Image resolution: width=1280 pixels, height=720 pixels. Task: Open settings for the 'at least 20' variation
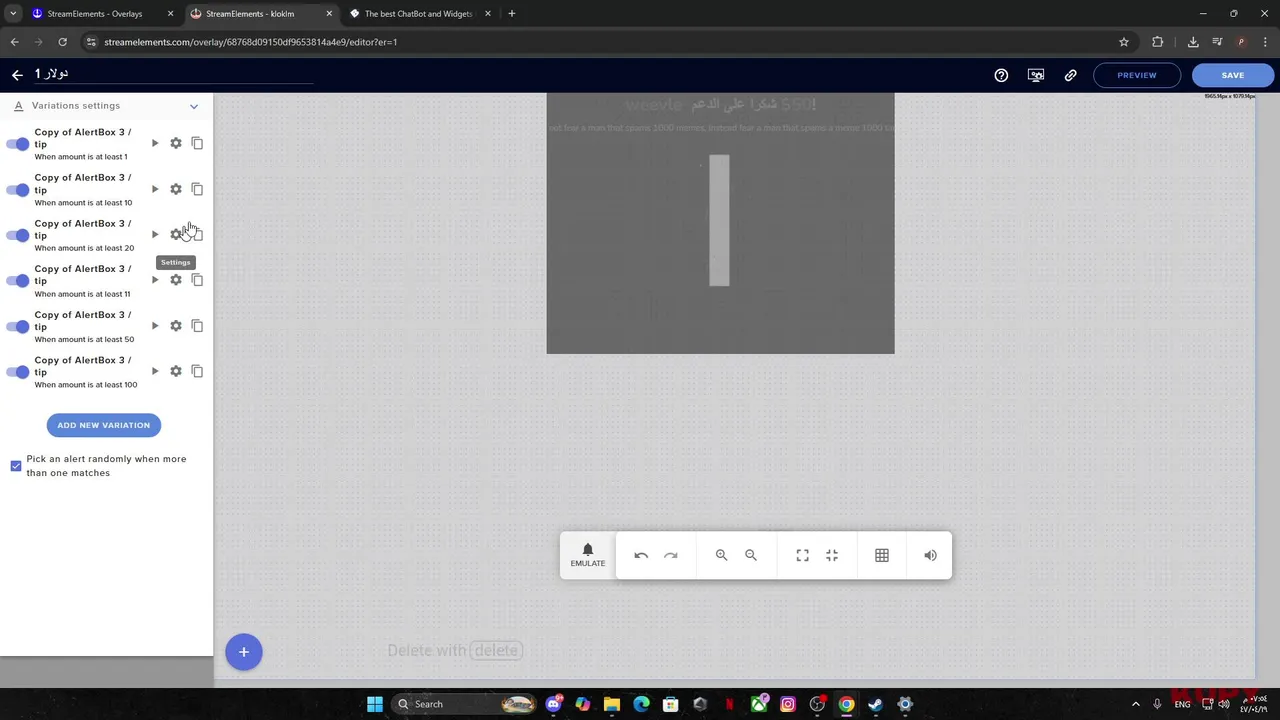pos(176,234)
